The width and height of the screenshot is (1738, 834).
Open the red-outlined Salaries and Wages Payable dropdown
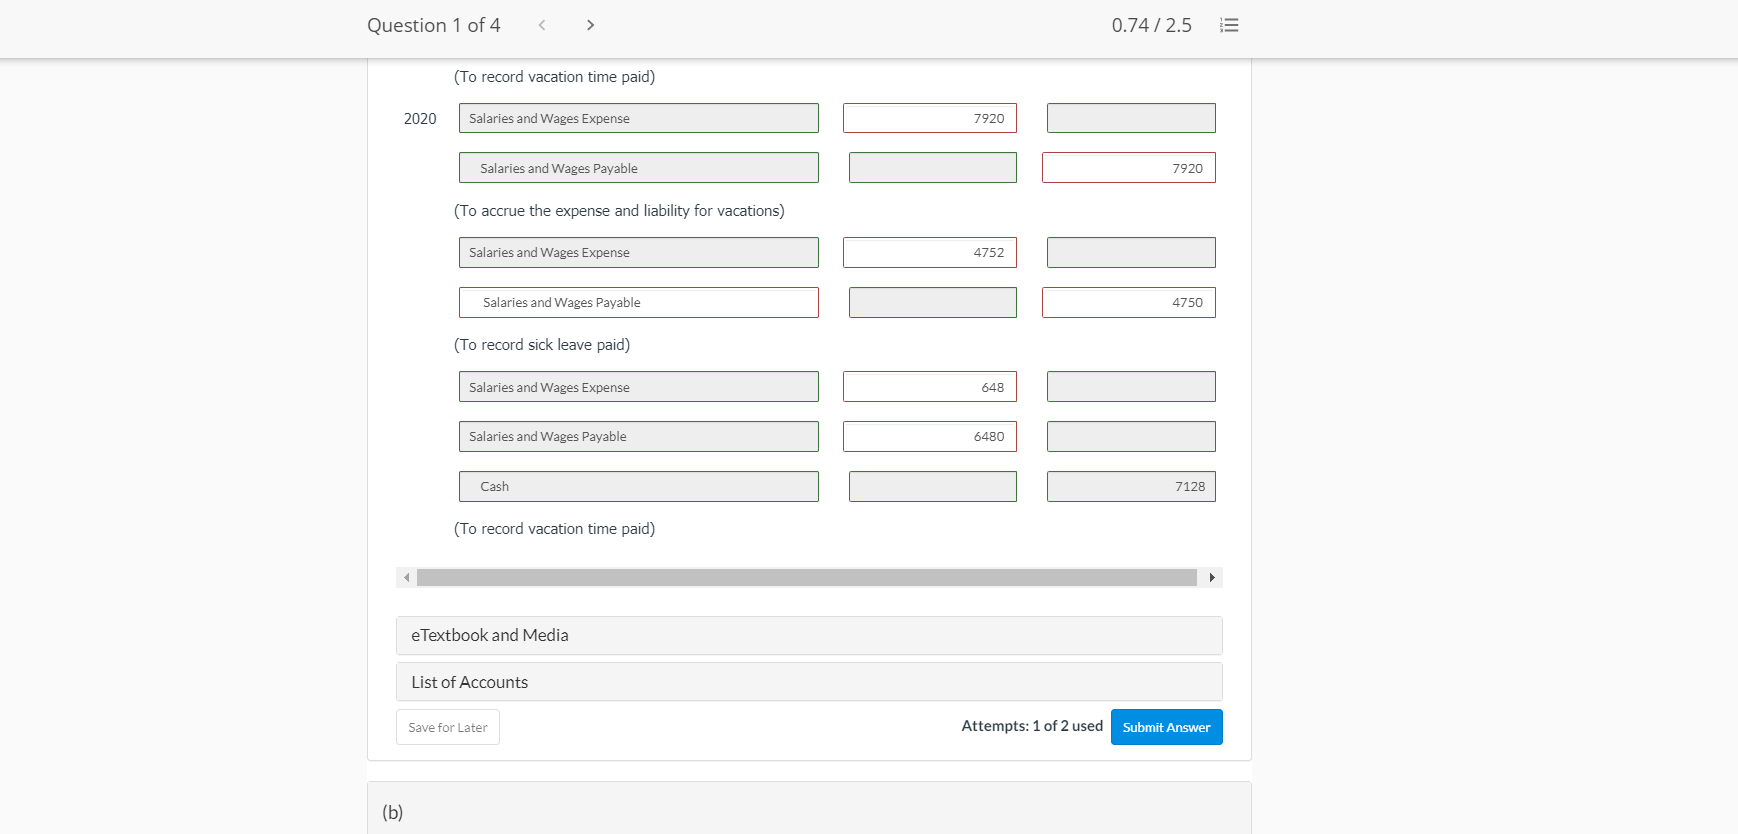(x=639, y=303)
